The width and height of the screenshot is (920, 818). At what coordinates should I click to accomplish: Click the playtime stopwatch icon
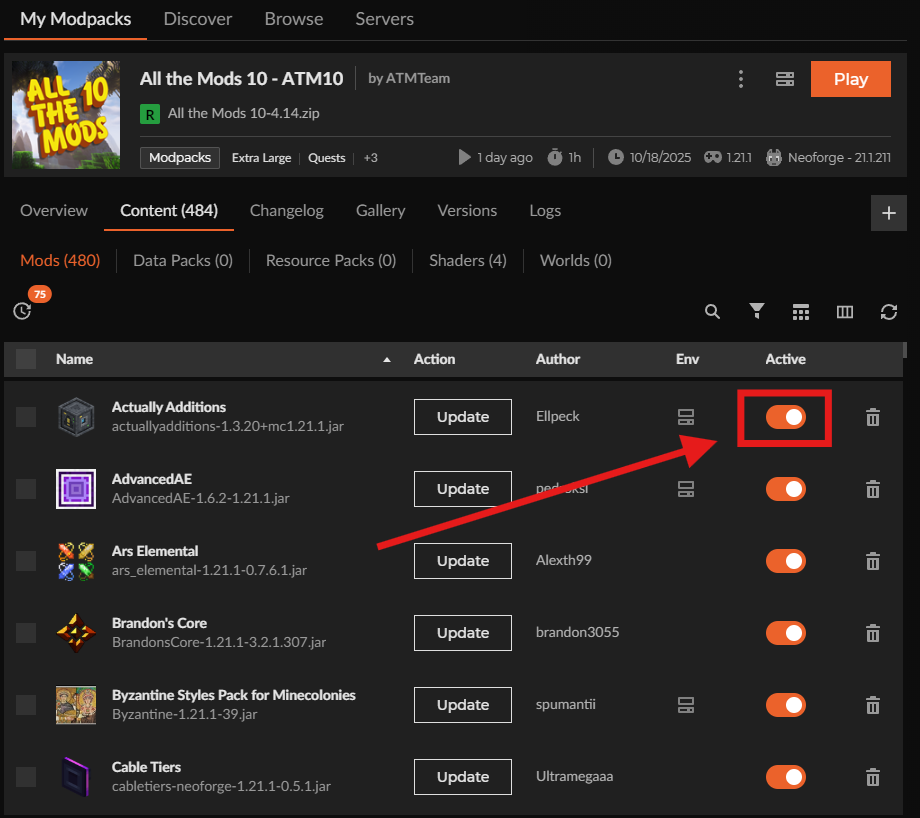554,157
